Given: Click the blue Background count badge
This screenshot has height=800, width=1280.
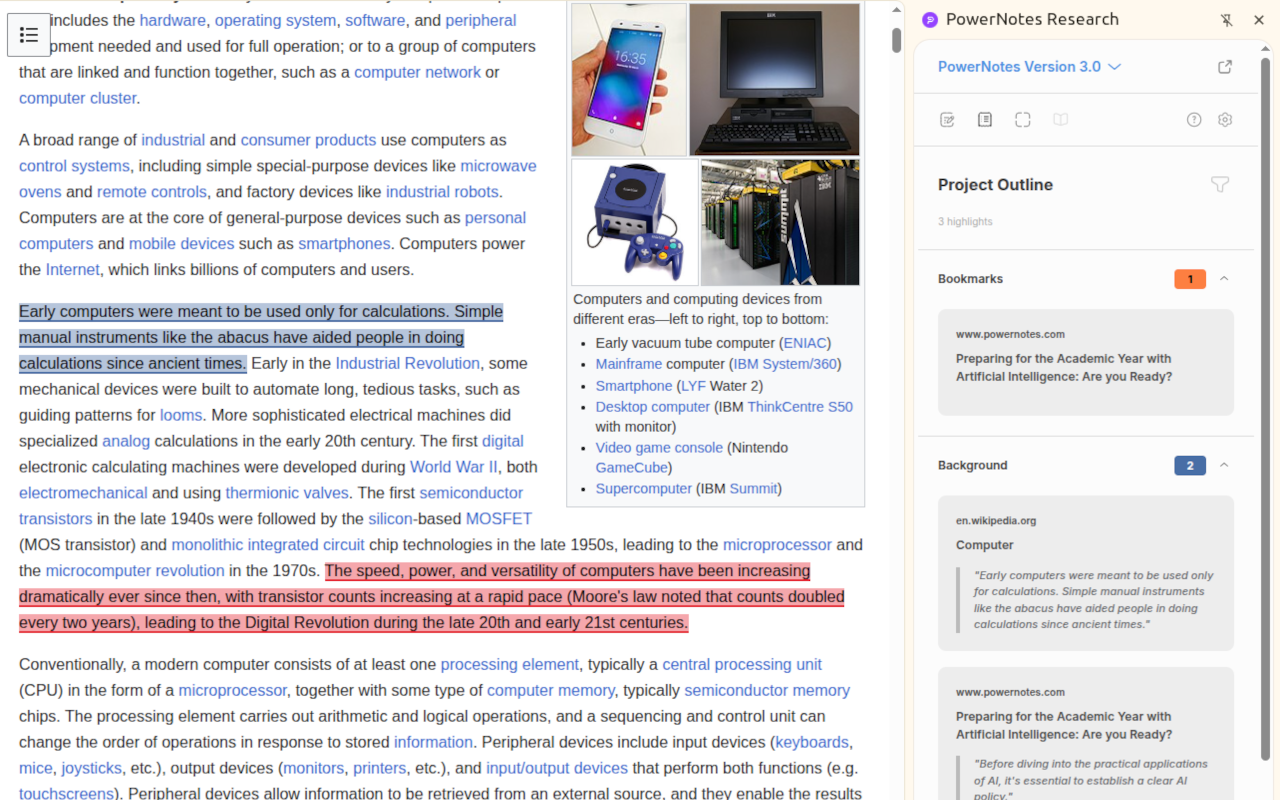Looking at the screenshot, I should pos(1190,465).
